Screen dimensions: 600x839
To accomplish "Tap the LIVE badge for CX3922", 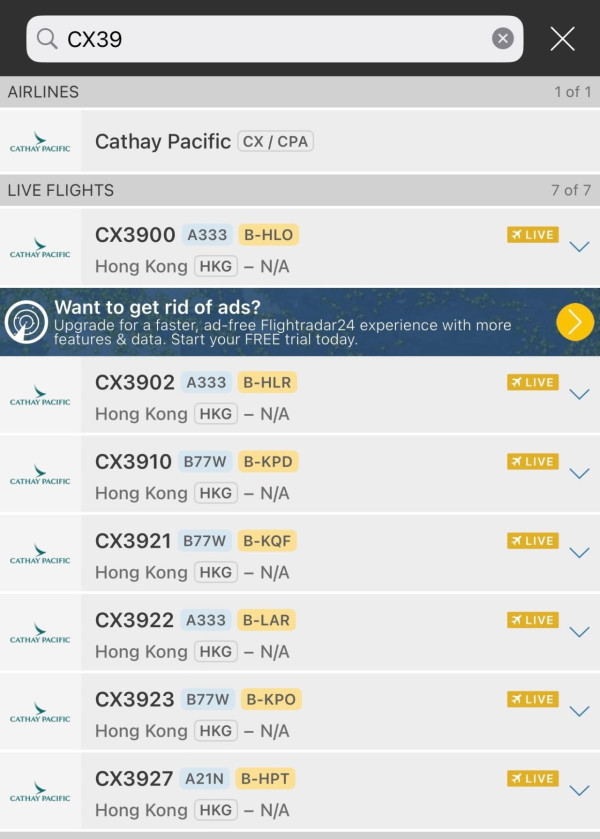I will [533, 620].
